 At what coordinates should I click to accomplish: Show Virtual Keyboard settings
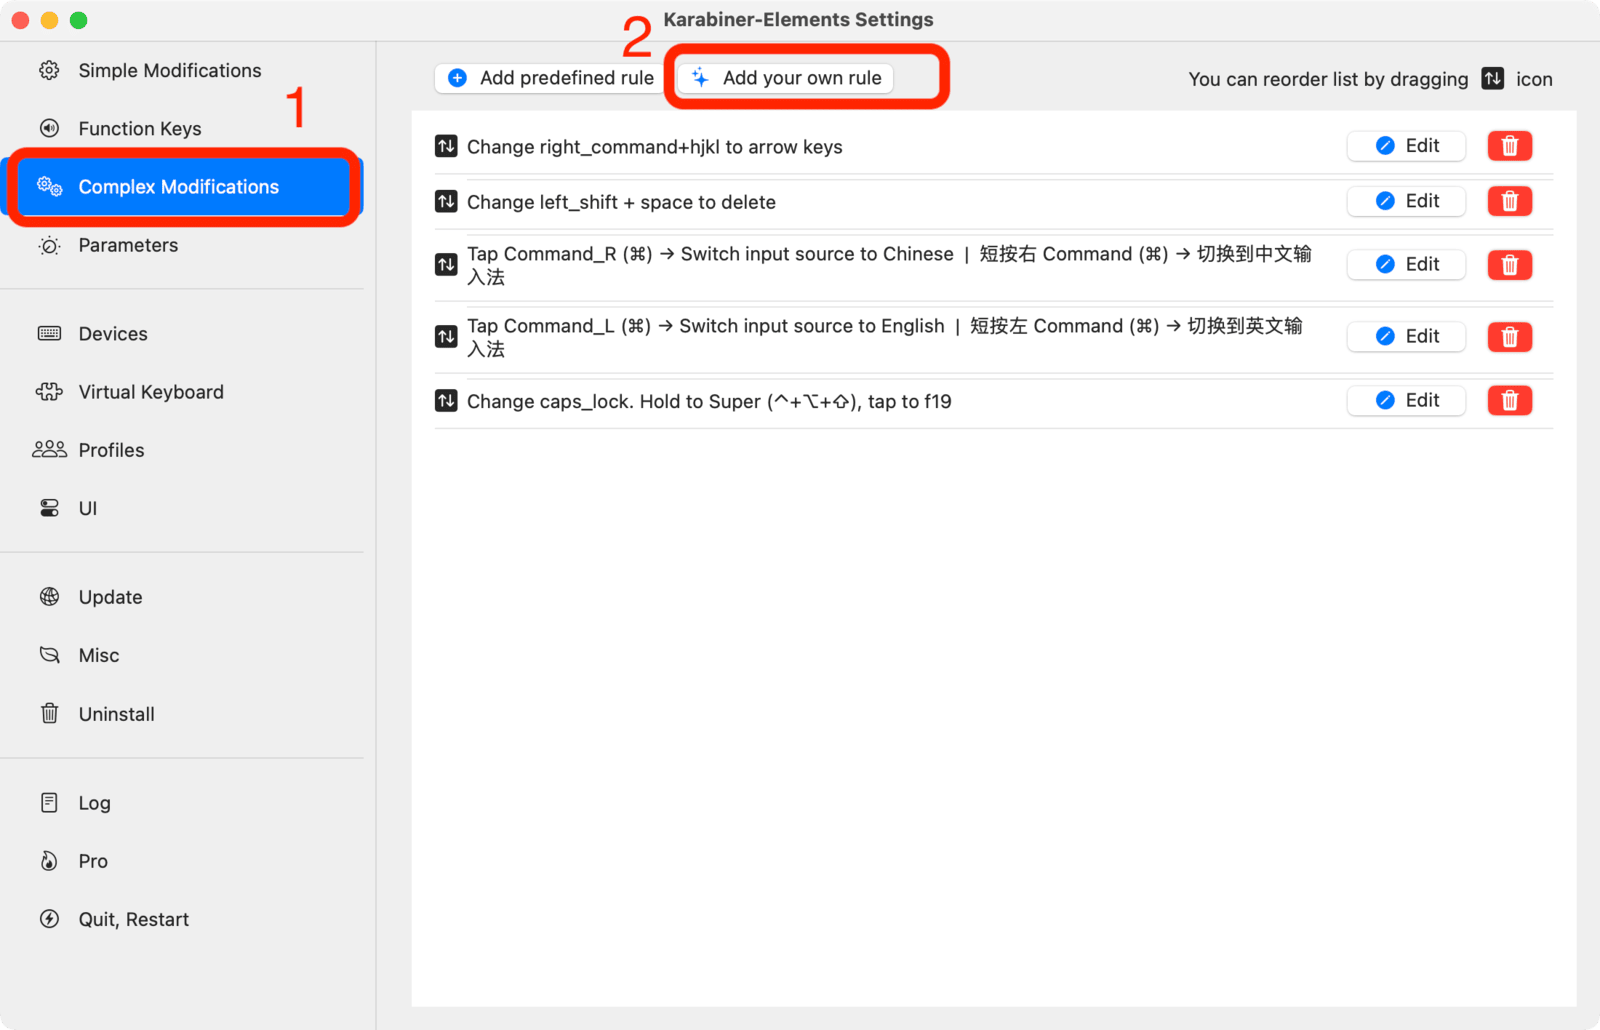click(x=182, y=392)
